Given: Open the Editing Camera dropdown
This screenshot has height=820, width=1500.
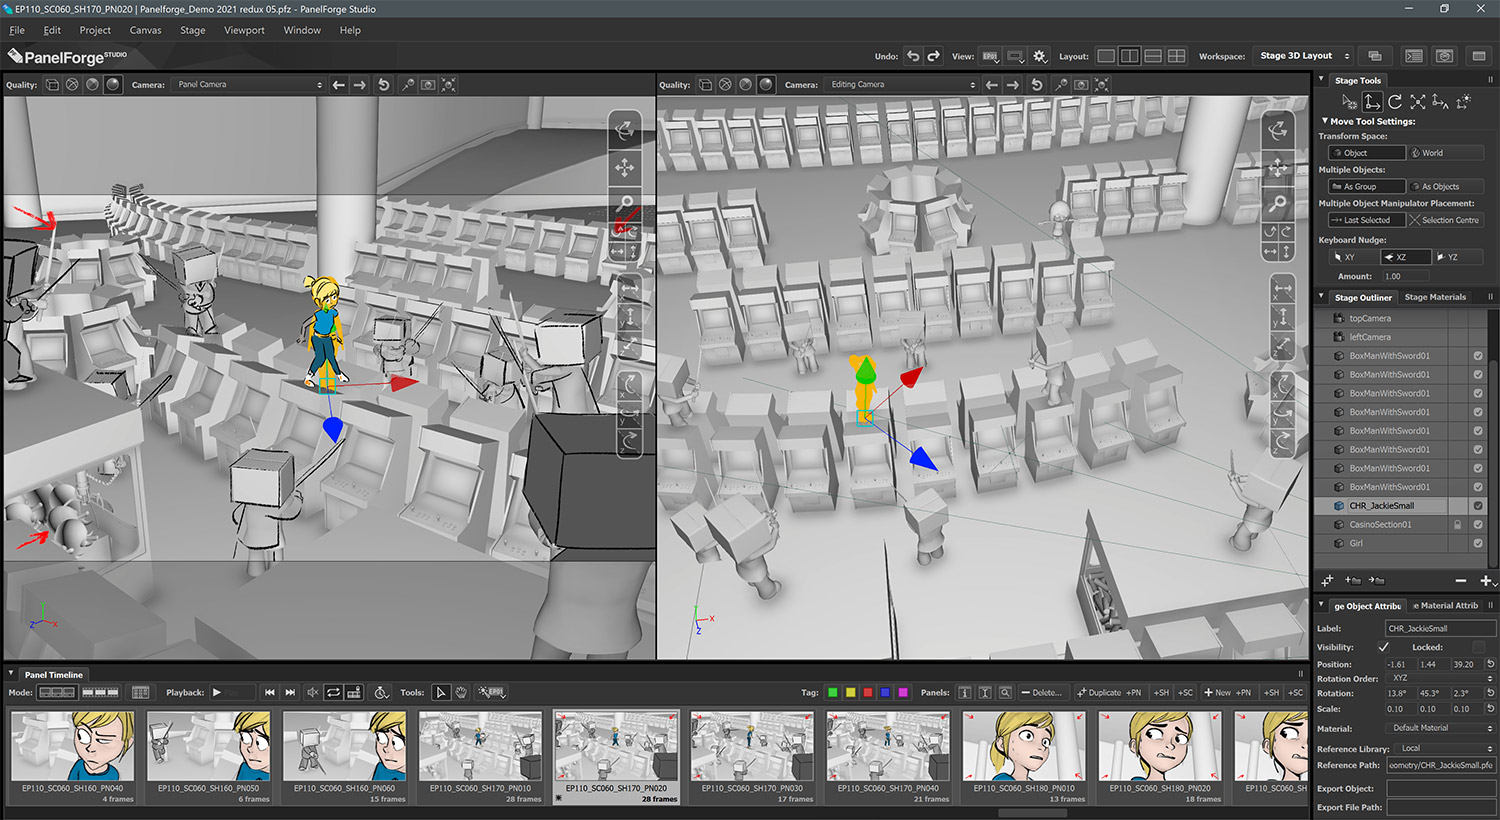Looking at the screenshot, I should pos(902,85).
